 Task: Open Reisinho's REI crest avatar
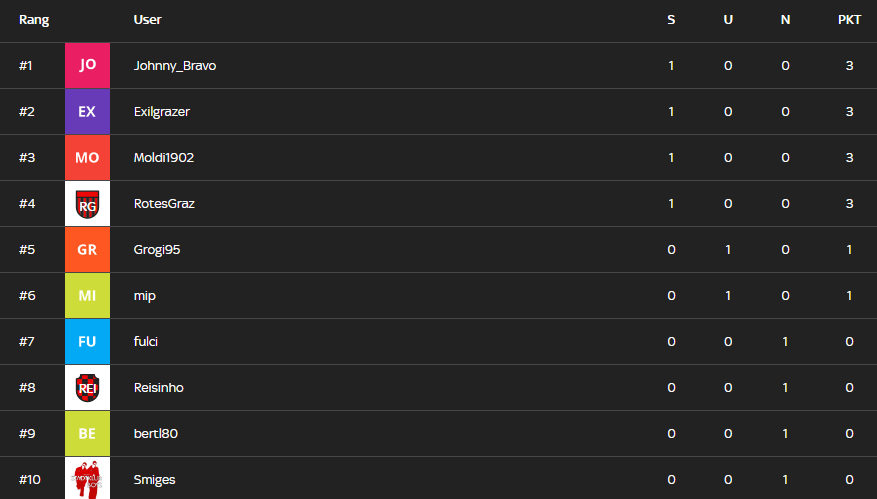[x=87, y=388]
